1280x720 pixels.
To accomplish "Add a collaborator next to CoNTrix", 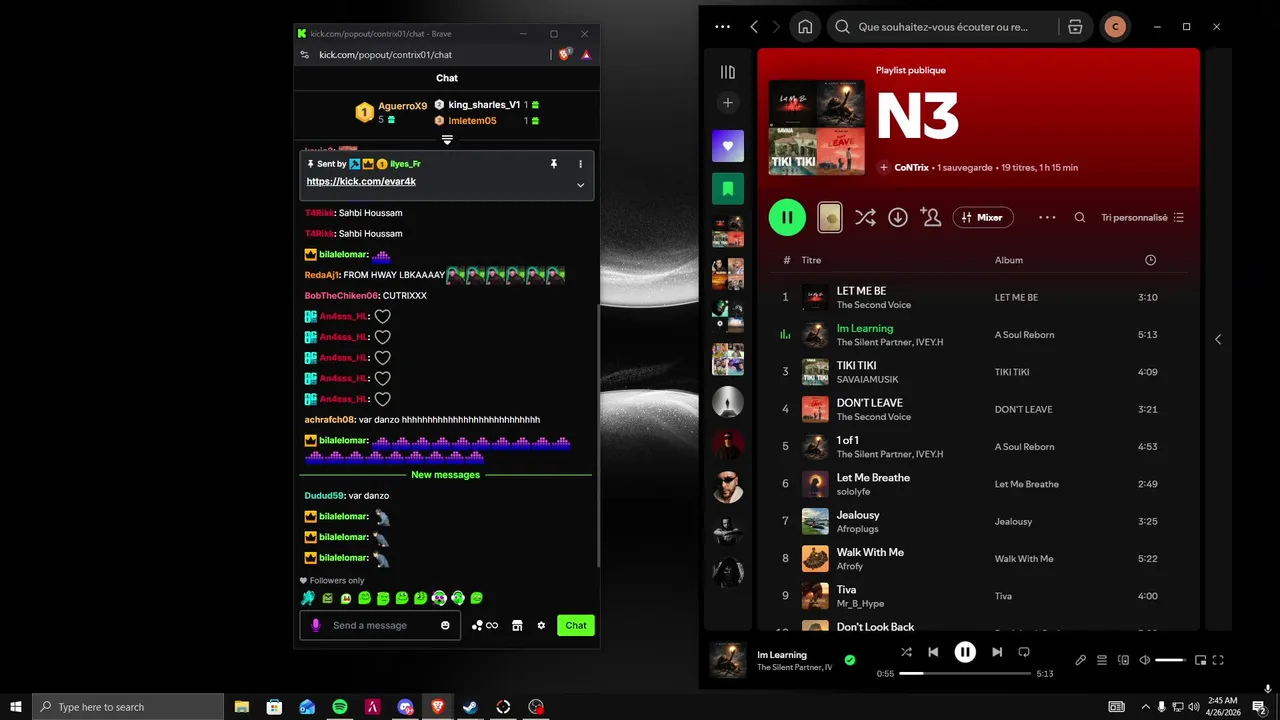I will click(x=884, y=168).
